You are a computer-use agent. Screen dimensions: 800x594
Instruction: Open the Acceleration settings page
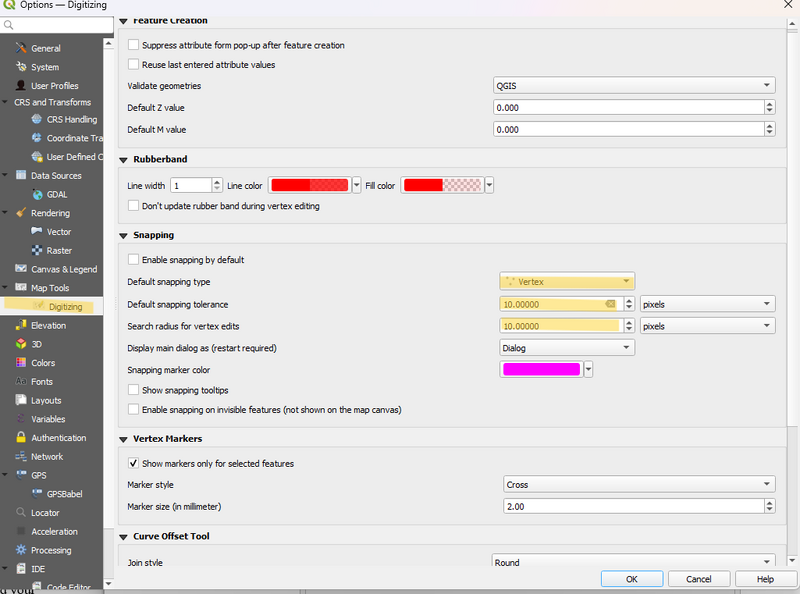(x=54, y=531)
